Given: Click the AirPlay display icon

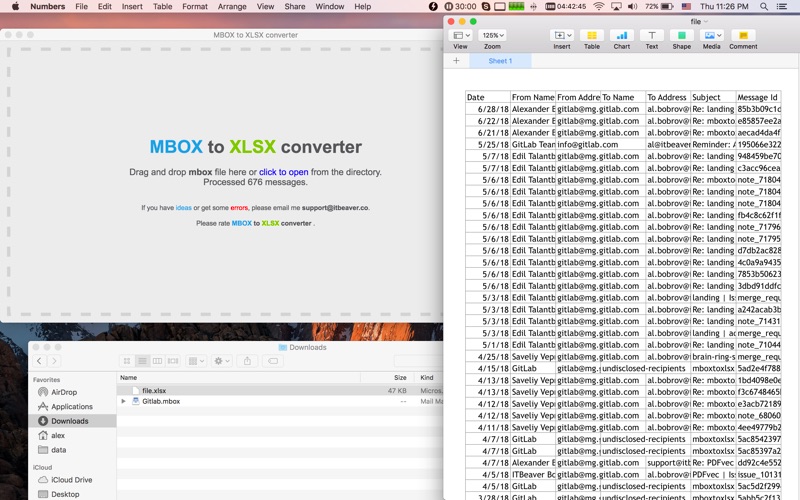Looking at the screenshot, I should point(616,7).
